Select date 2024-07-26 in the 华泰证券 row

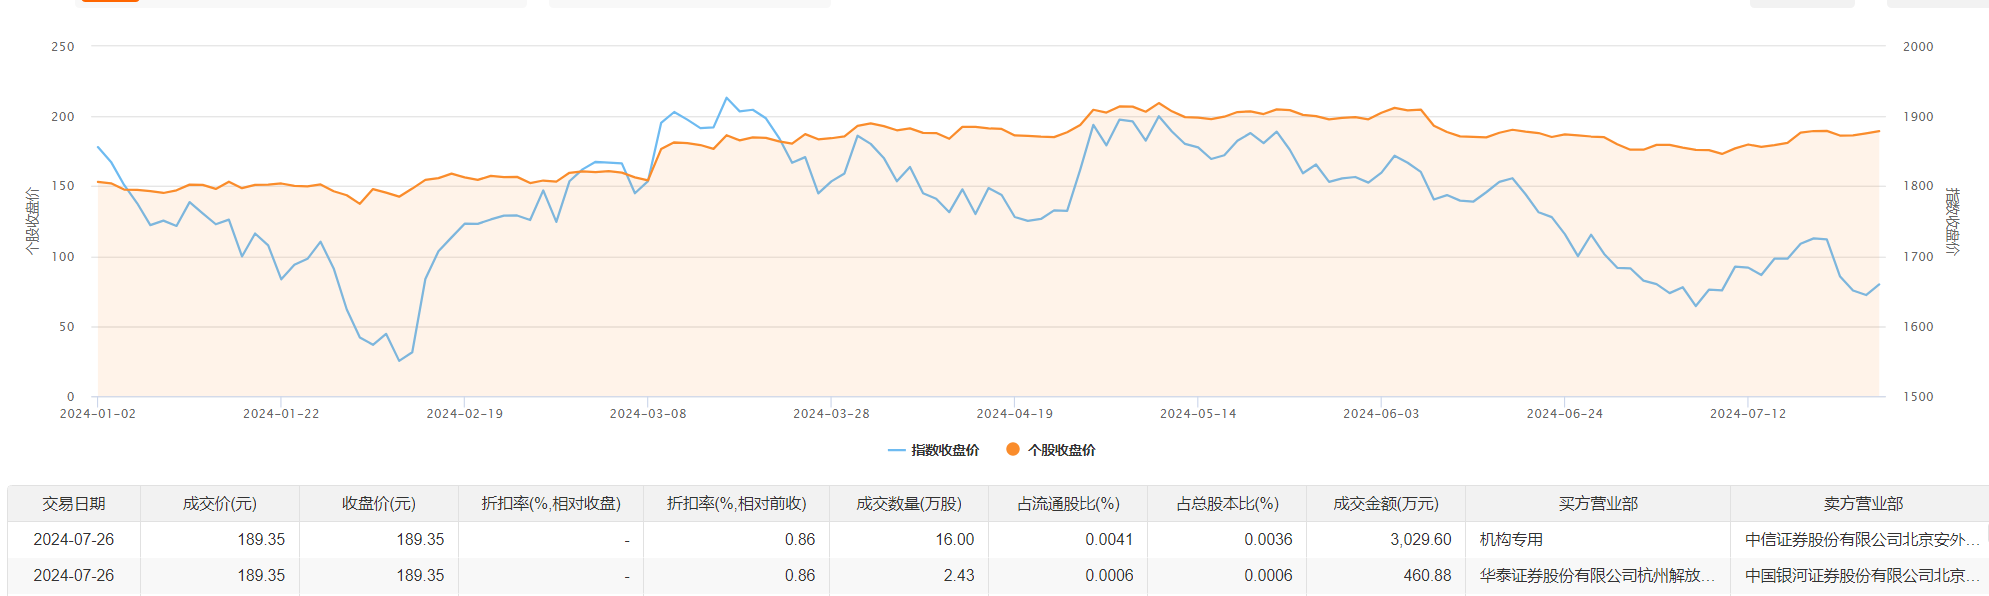coord(74,576)
